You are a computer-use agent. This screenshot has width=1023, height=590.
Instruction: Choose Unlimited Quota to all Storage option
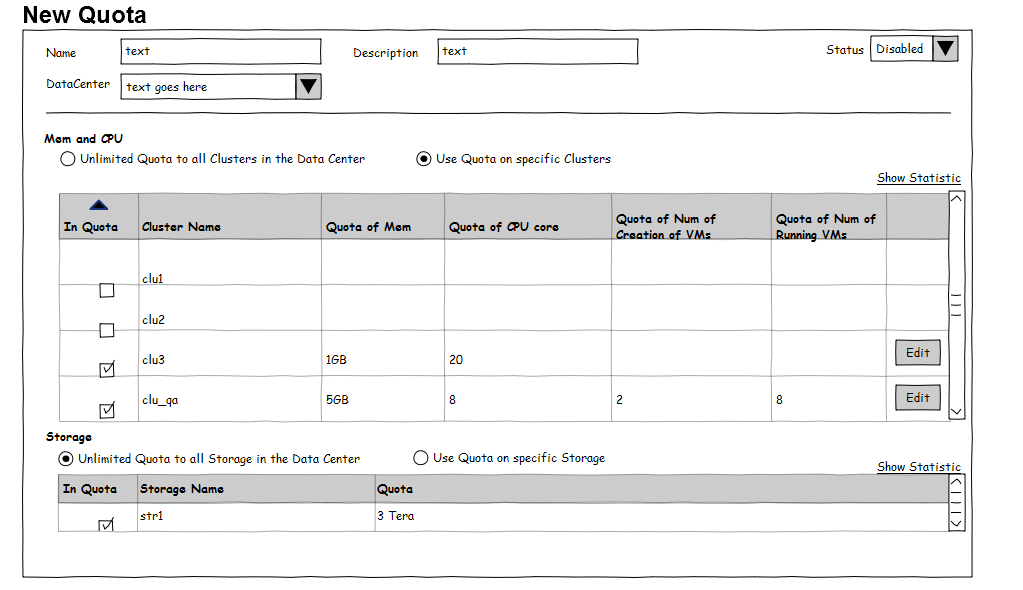pyautogui.click(x=67, y=459)
